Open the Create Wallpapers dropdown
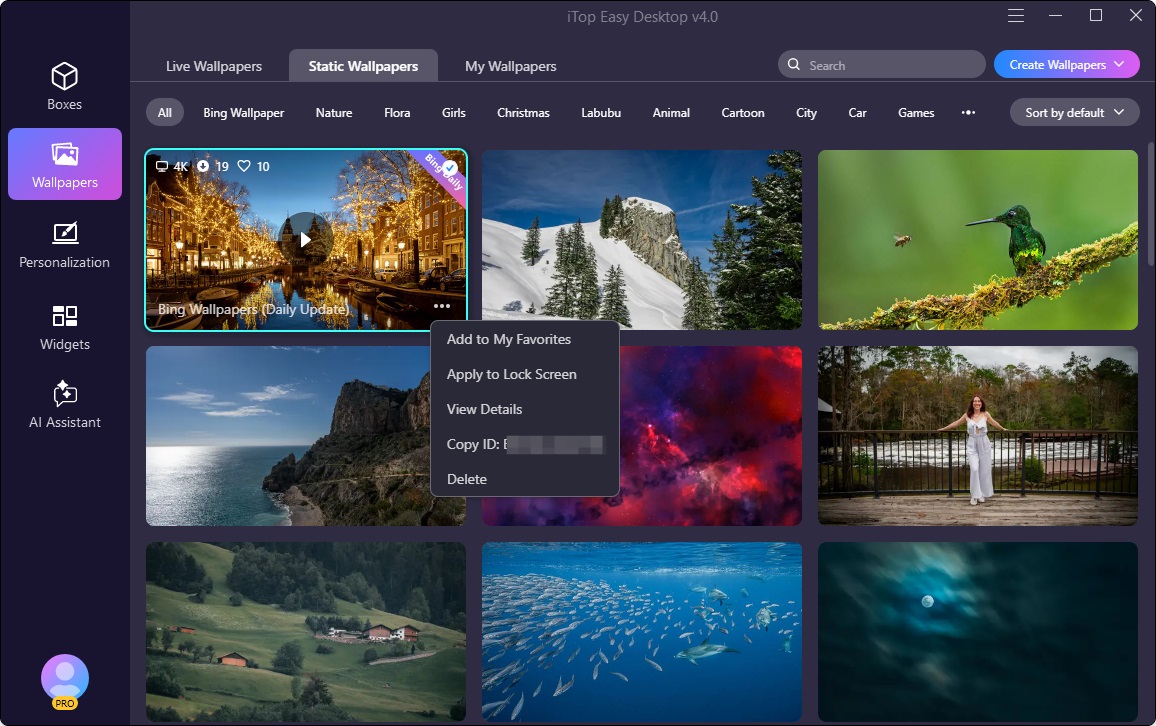Screen dimensions: 1156x726 click(1066, 65)
